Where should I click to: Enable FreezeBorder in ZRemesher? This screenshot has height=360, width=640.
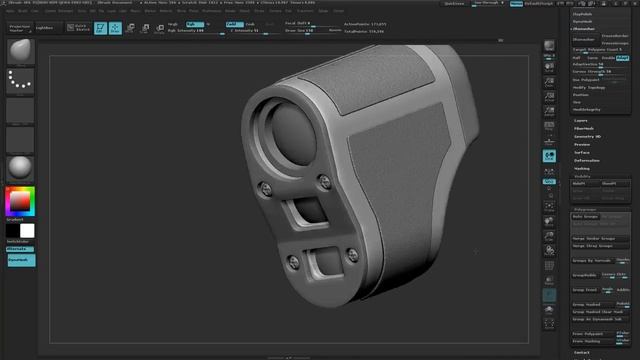615,36
